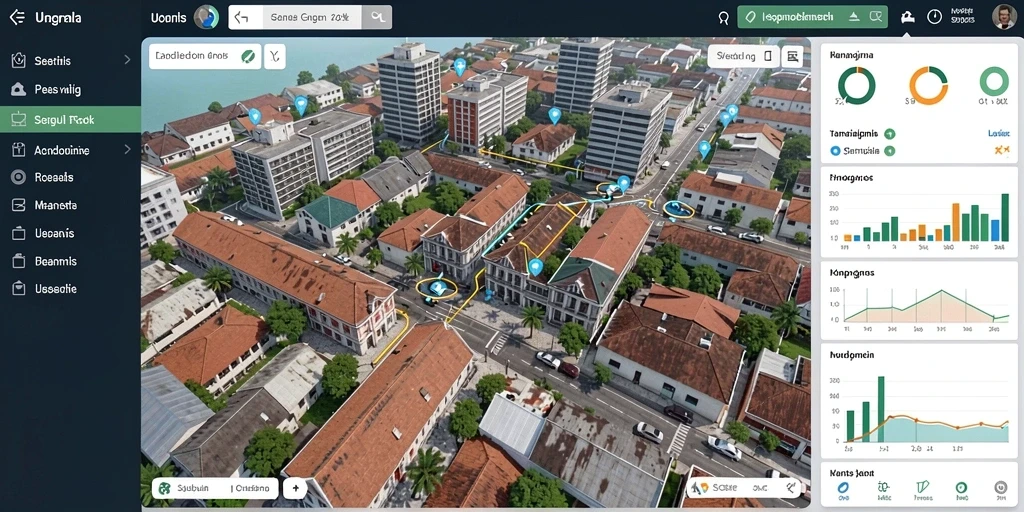Select the Sergul Ftook sidebar item
The height and width of the screenshot is (512, 1024).
click(x=71, y=120)
